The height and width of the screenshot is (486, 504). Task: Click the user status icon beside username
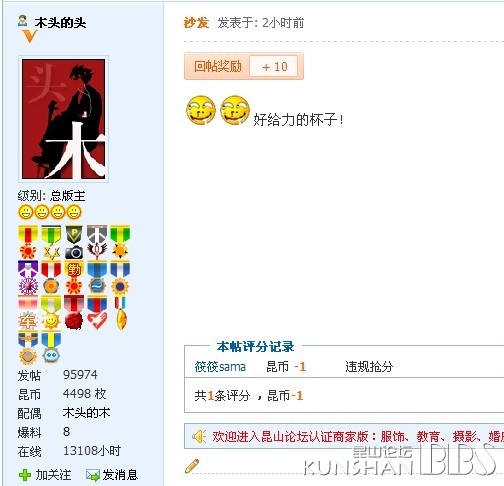pyautogui.click(x=23, y=21)
